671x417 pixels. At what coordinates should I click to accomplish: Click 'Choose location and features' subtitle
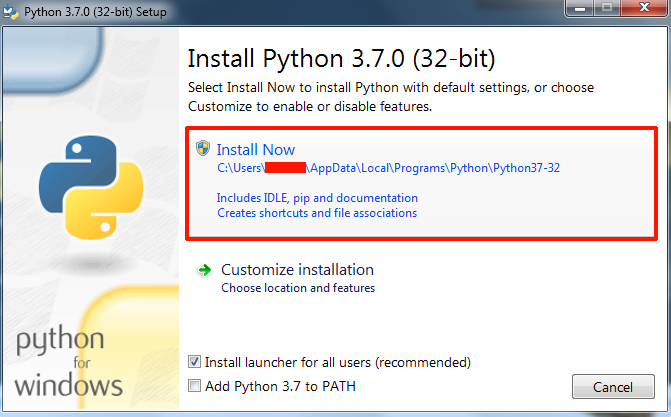[298, 288]
